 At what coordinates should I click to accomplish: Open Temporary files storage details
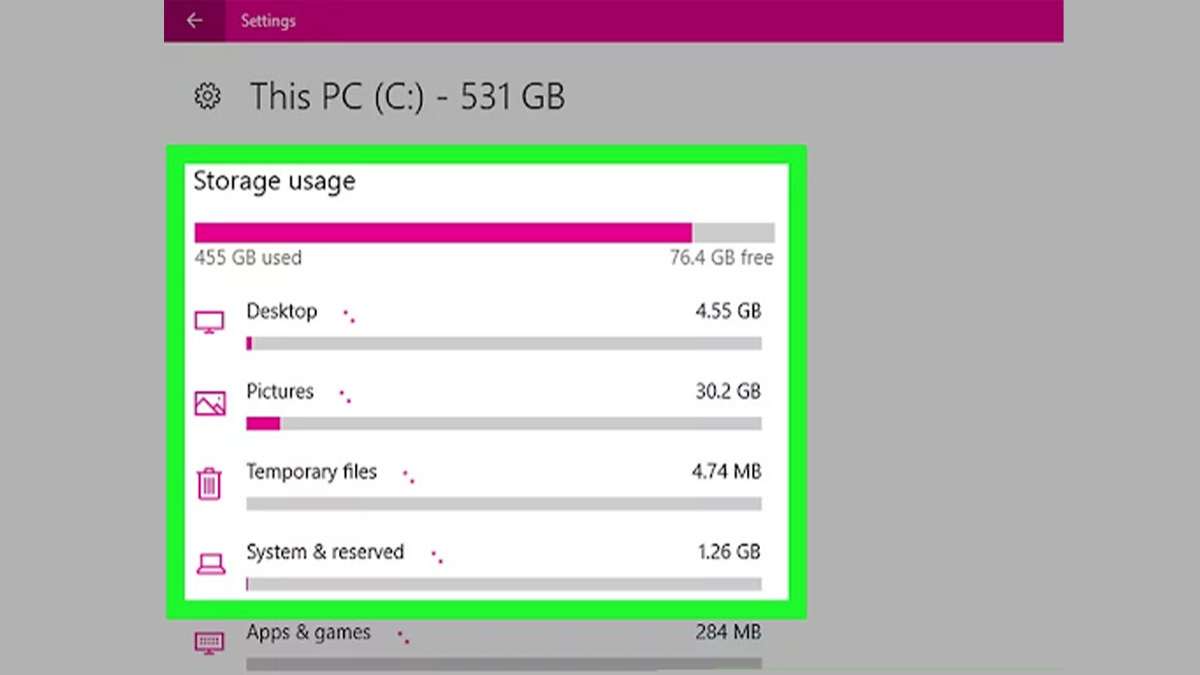click(312, 472)
